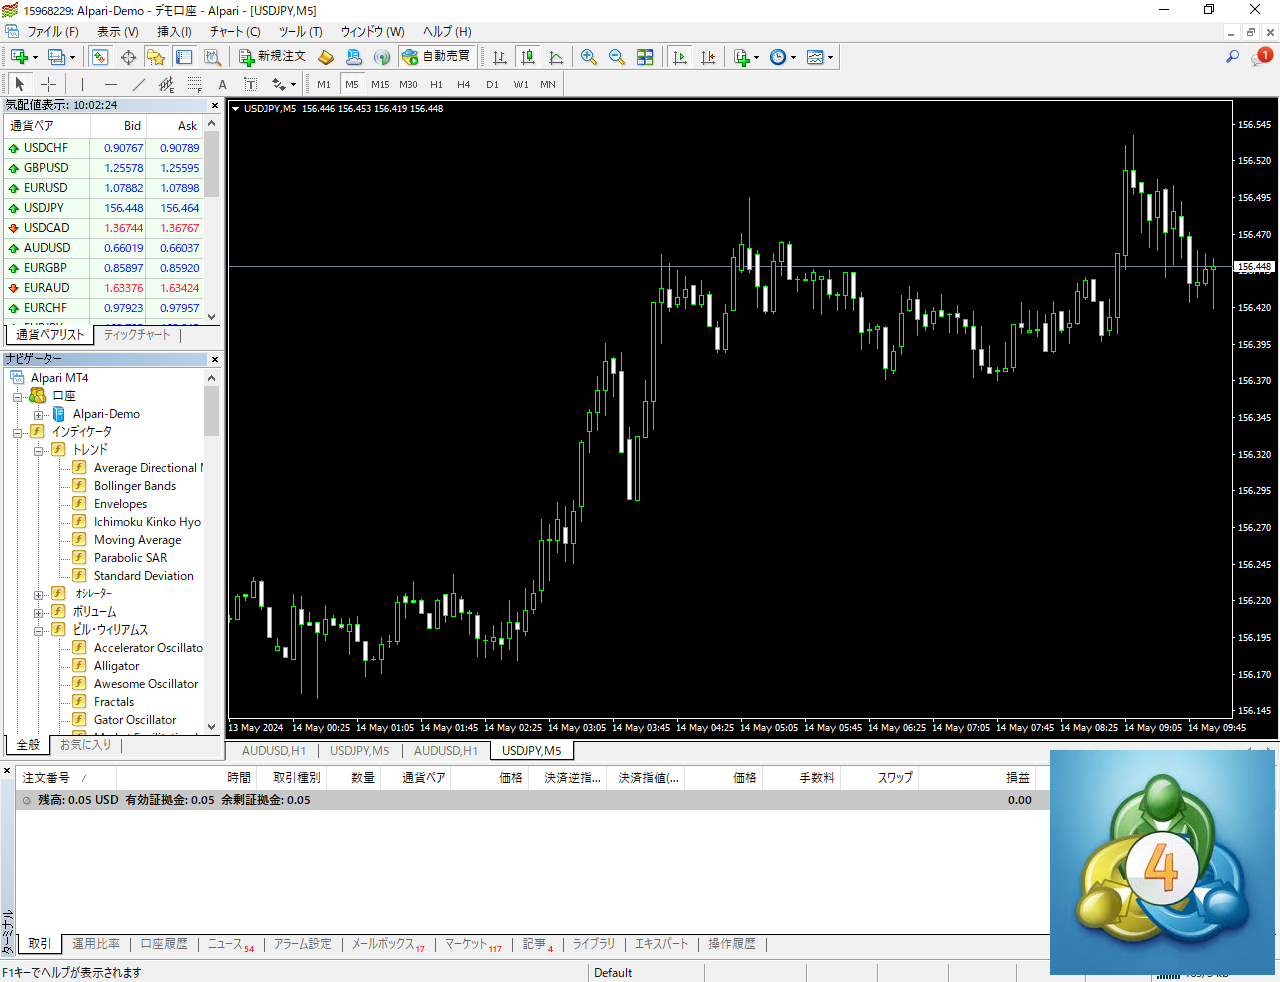The width and height of the screenshot is (1280, 982).
Task: Set timeframe to H4
Action: [464, 85]
